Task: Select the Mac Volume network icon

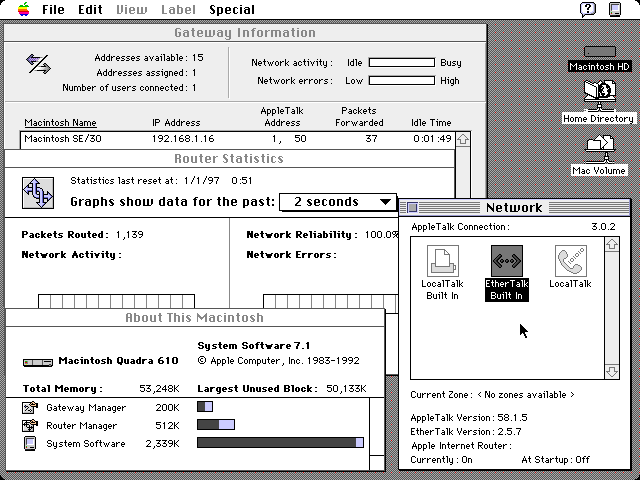Action: 600,149
